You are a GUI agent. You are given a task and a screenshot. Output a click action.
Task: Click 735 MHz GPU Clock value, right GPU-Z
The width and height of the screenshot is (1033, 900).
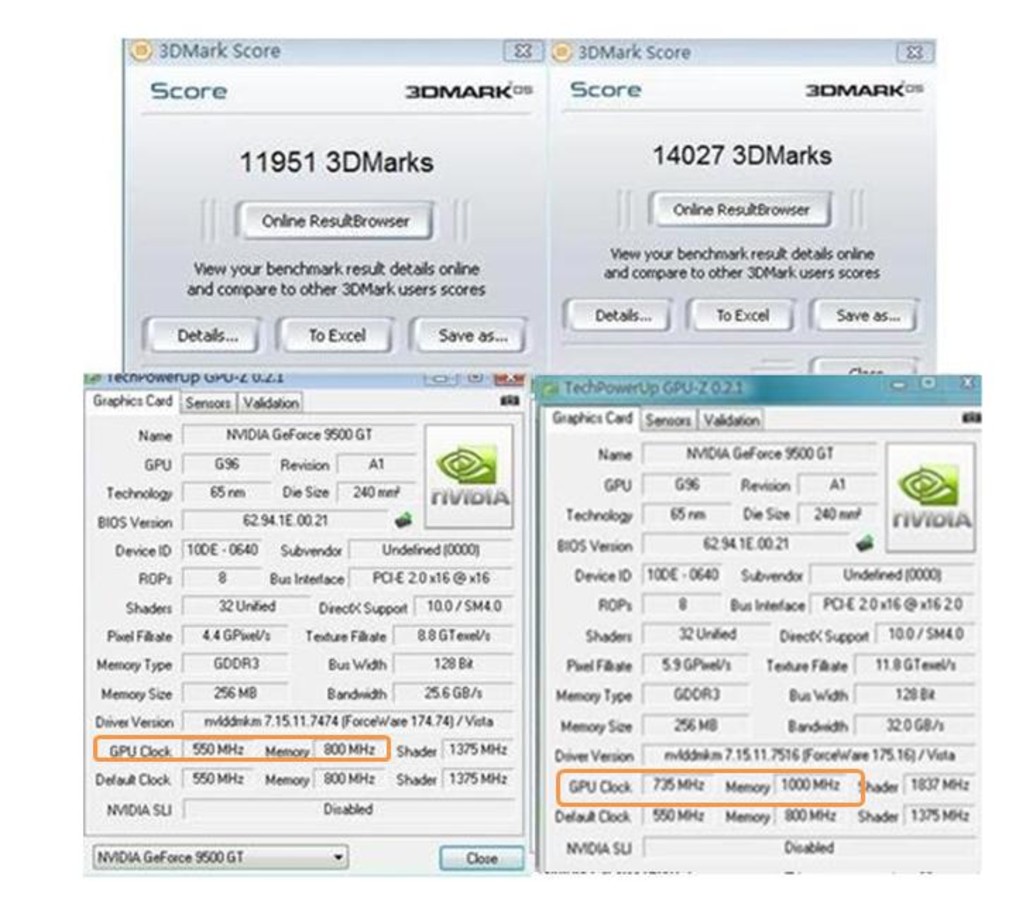point(679,785)
